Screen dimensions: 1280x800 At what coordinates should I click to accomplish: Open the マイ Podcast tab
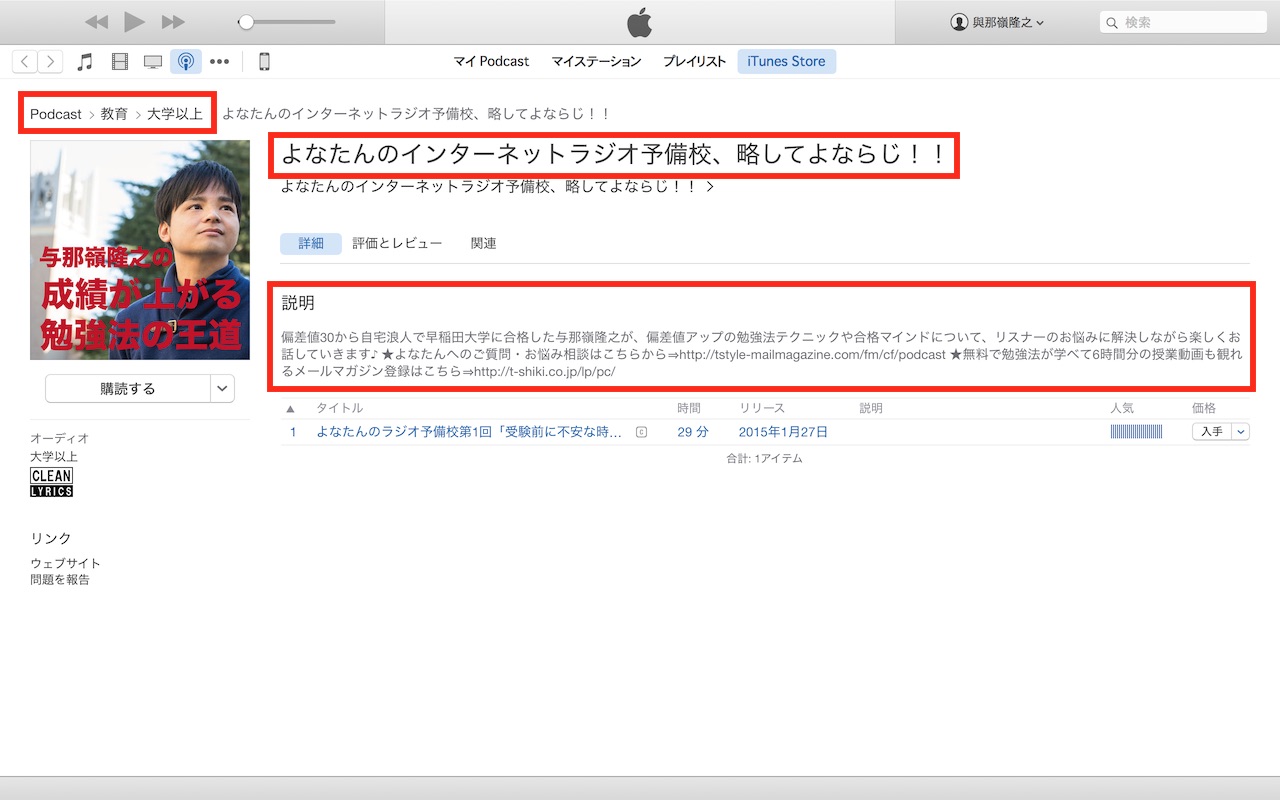point(491,61)
